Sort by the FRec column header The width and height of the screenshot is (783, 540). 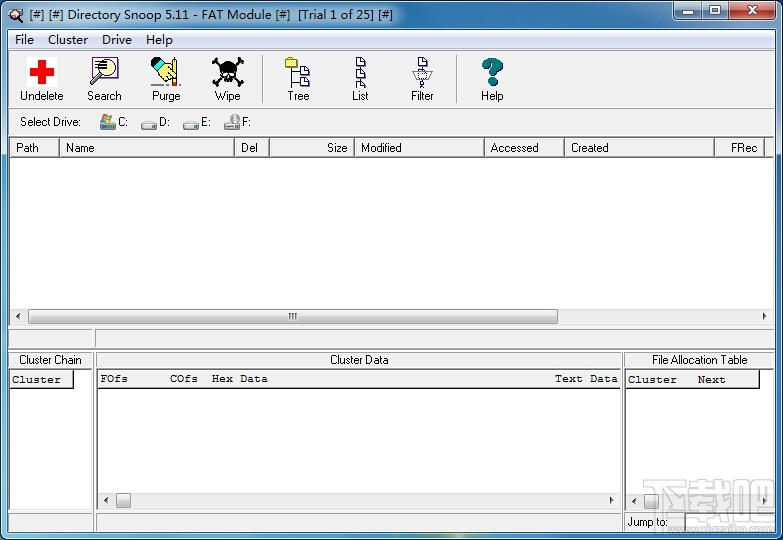pos(740,148)
